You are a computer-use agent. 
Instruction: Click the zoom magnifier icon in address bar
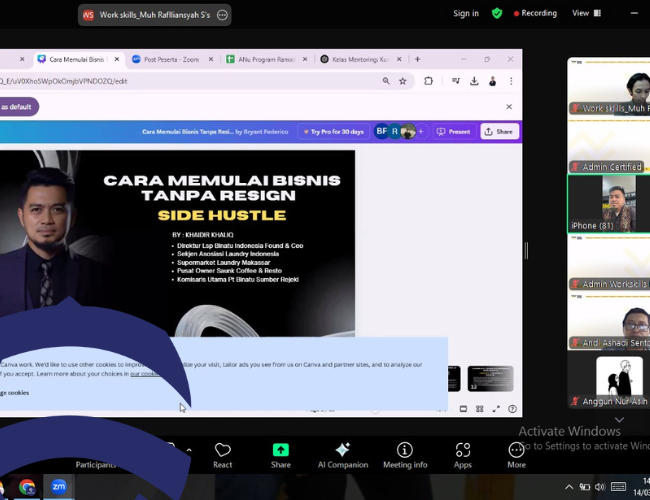coord(386,81)
